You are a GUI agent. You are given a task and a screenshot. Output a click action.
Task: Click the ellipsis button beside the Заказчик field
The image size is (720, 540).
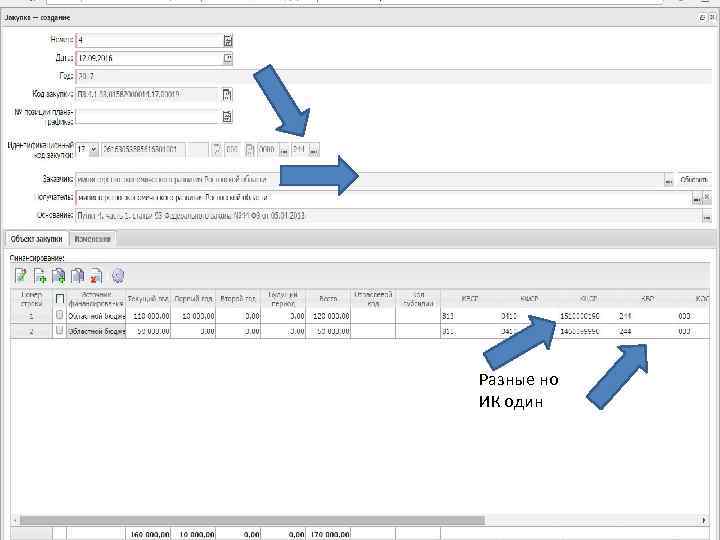(669, 180)
